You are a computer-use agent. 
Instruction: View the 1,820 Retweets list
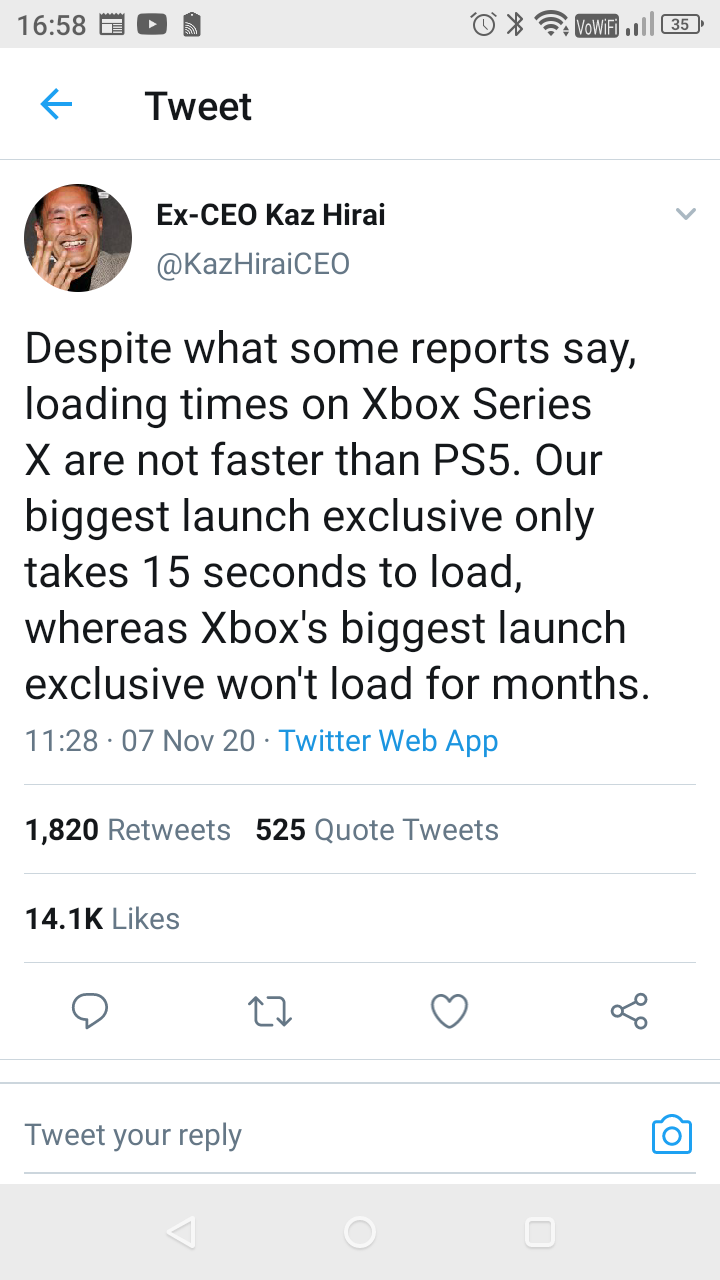pyautogui.click(x=128, y=830)
